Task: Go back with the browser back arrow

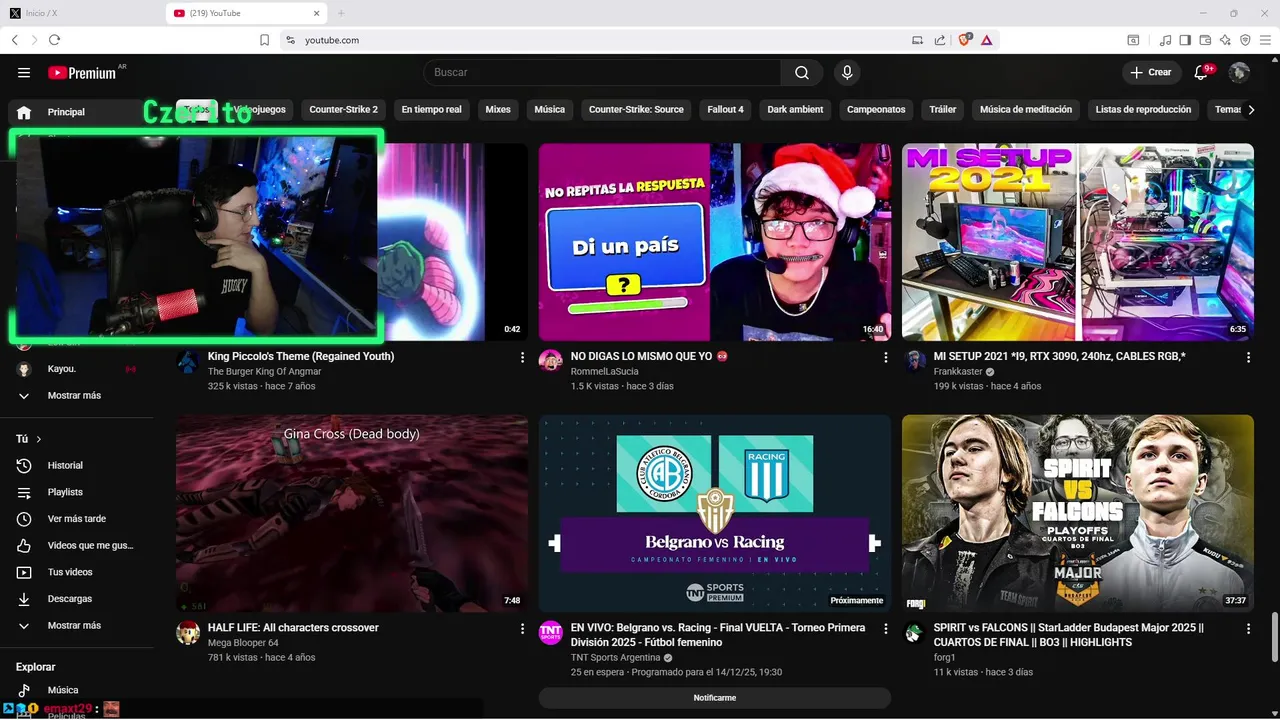Action: (15, 40)
